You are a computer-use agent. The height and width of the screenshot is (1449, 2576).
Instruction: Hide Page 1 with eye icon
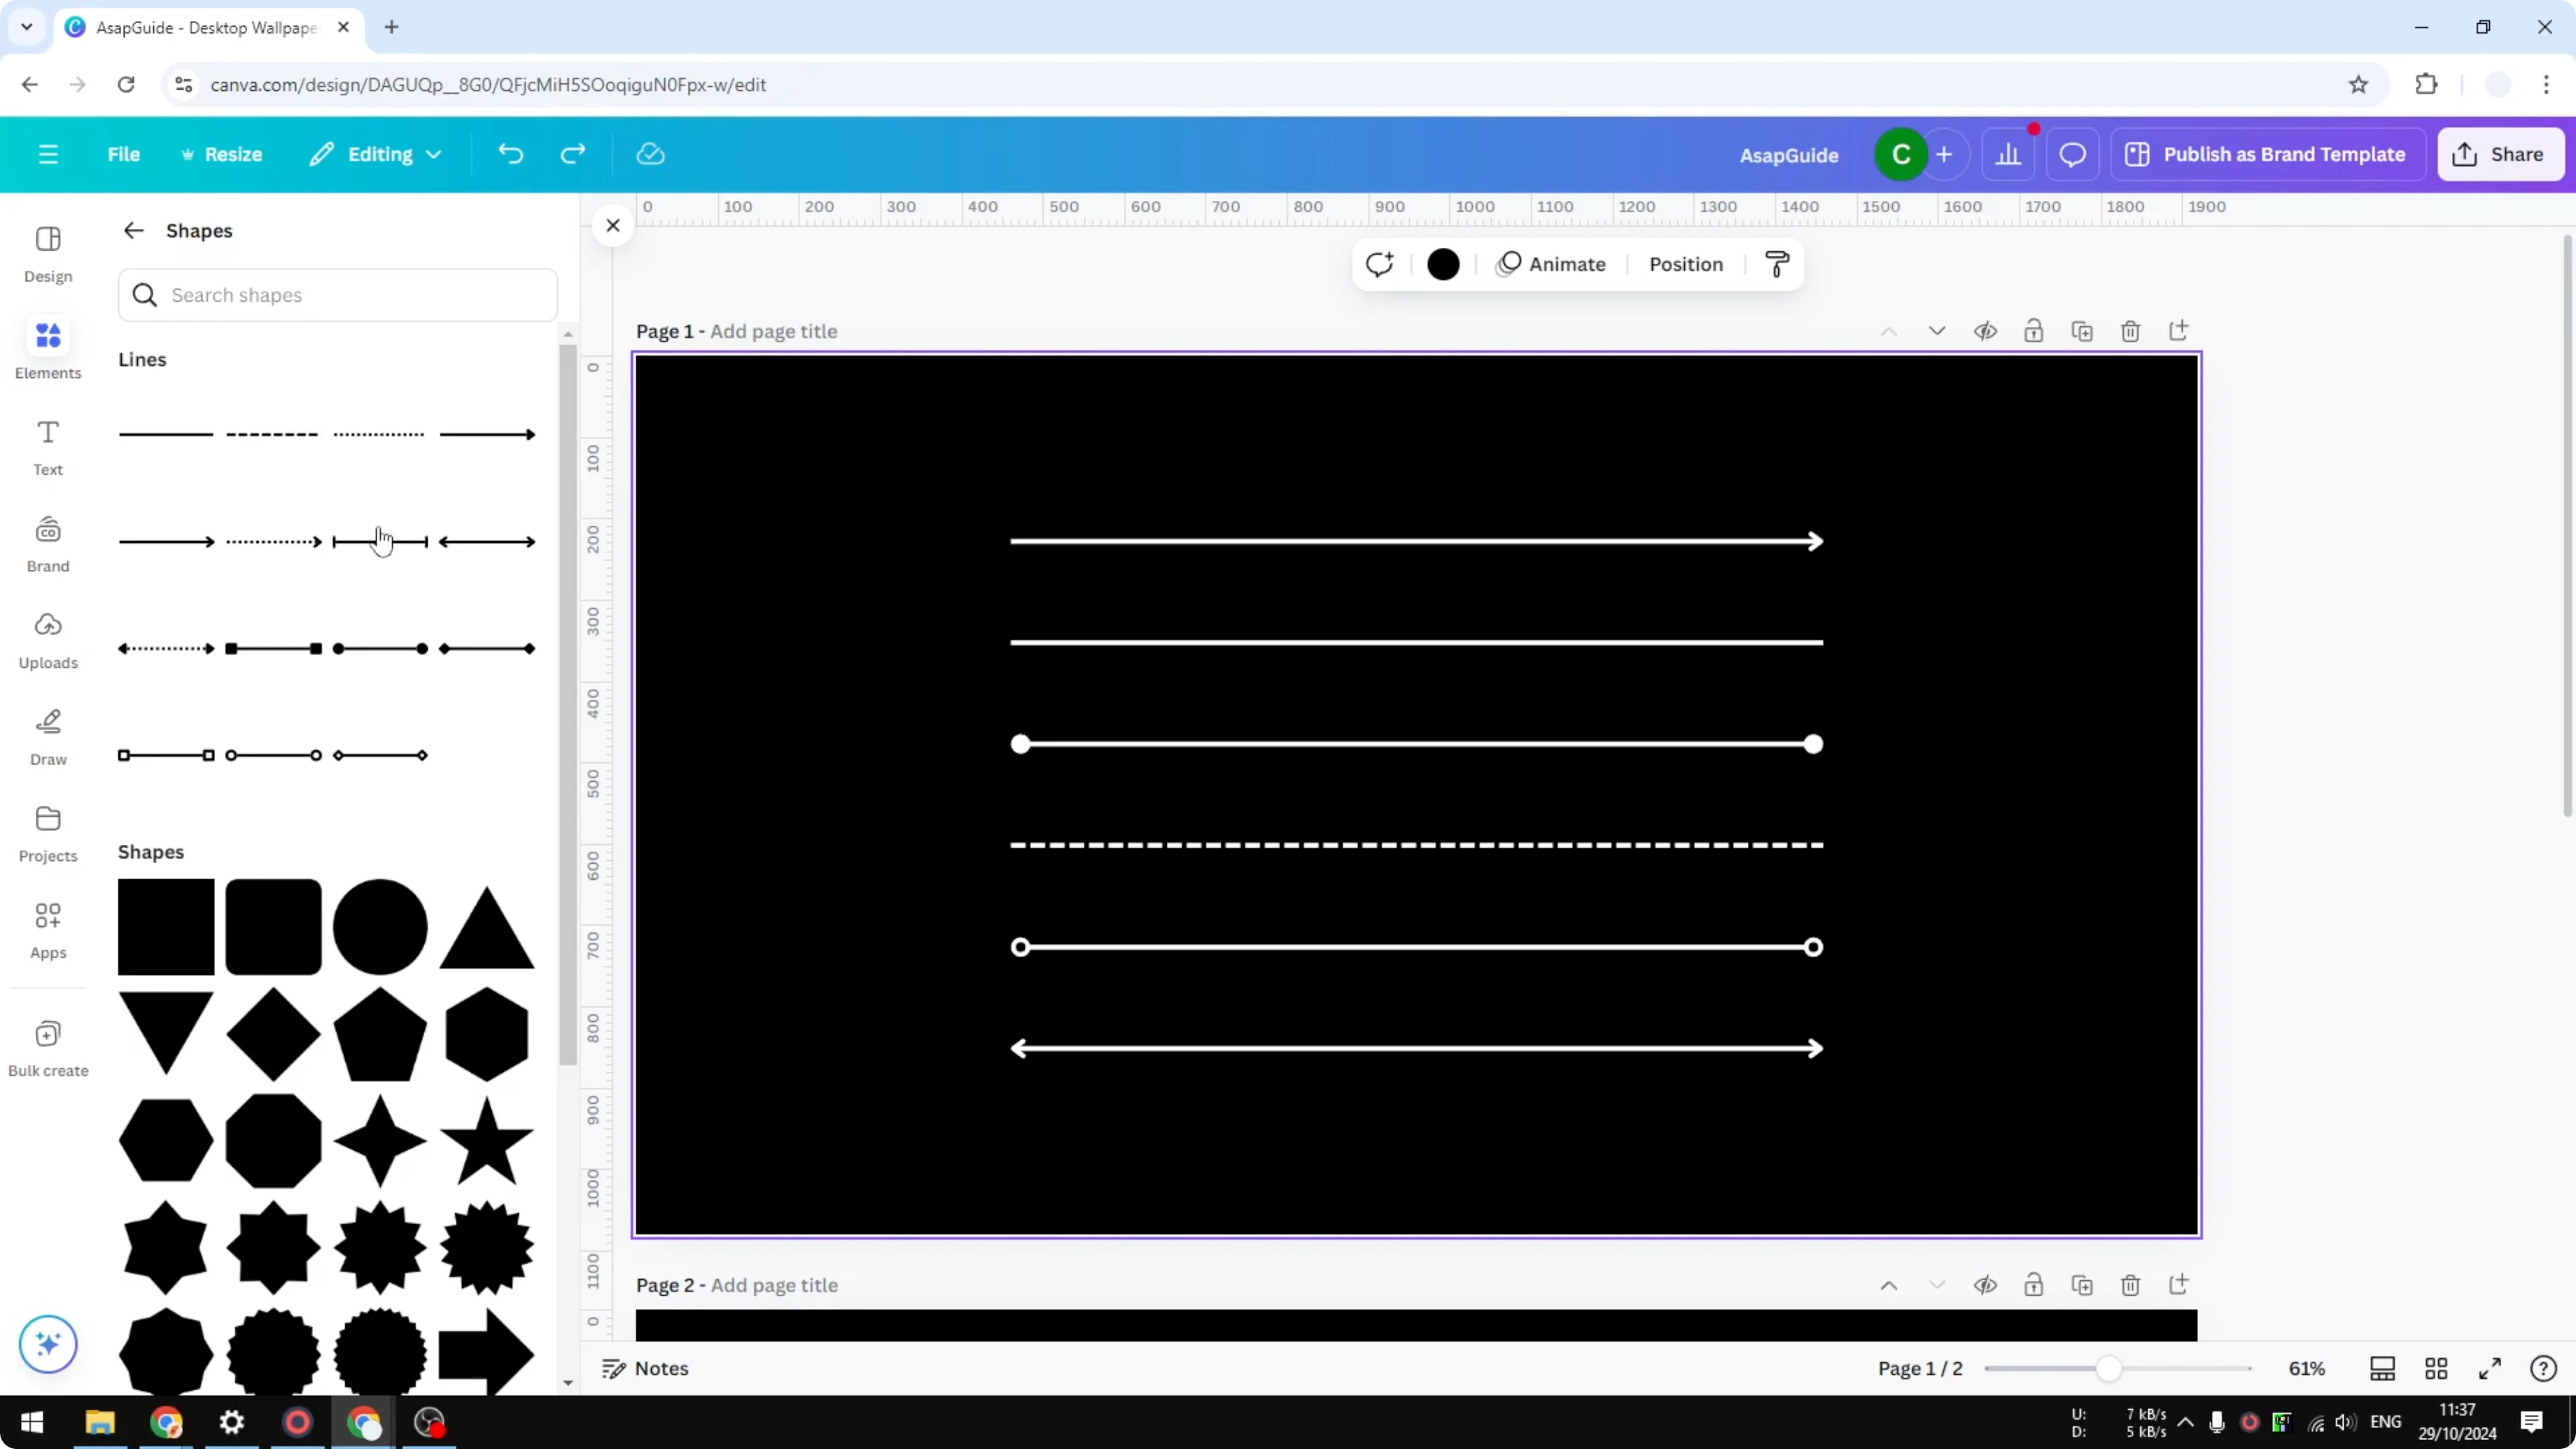point(1986,331)
